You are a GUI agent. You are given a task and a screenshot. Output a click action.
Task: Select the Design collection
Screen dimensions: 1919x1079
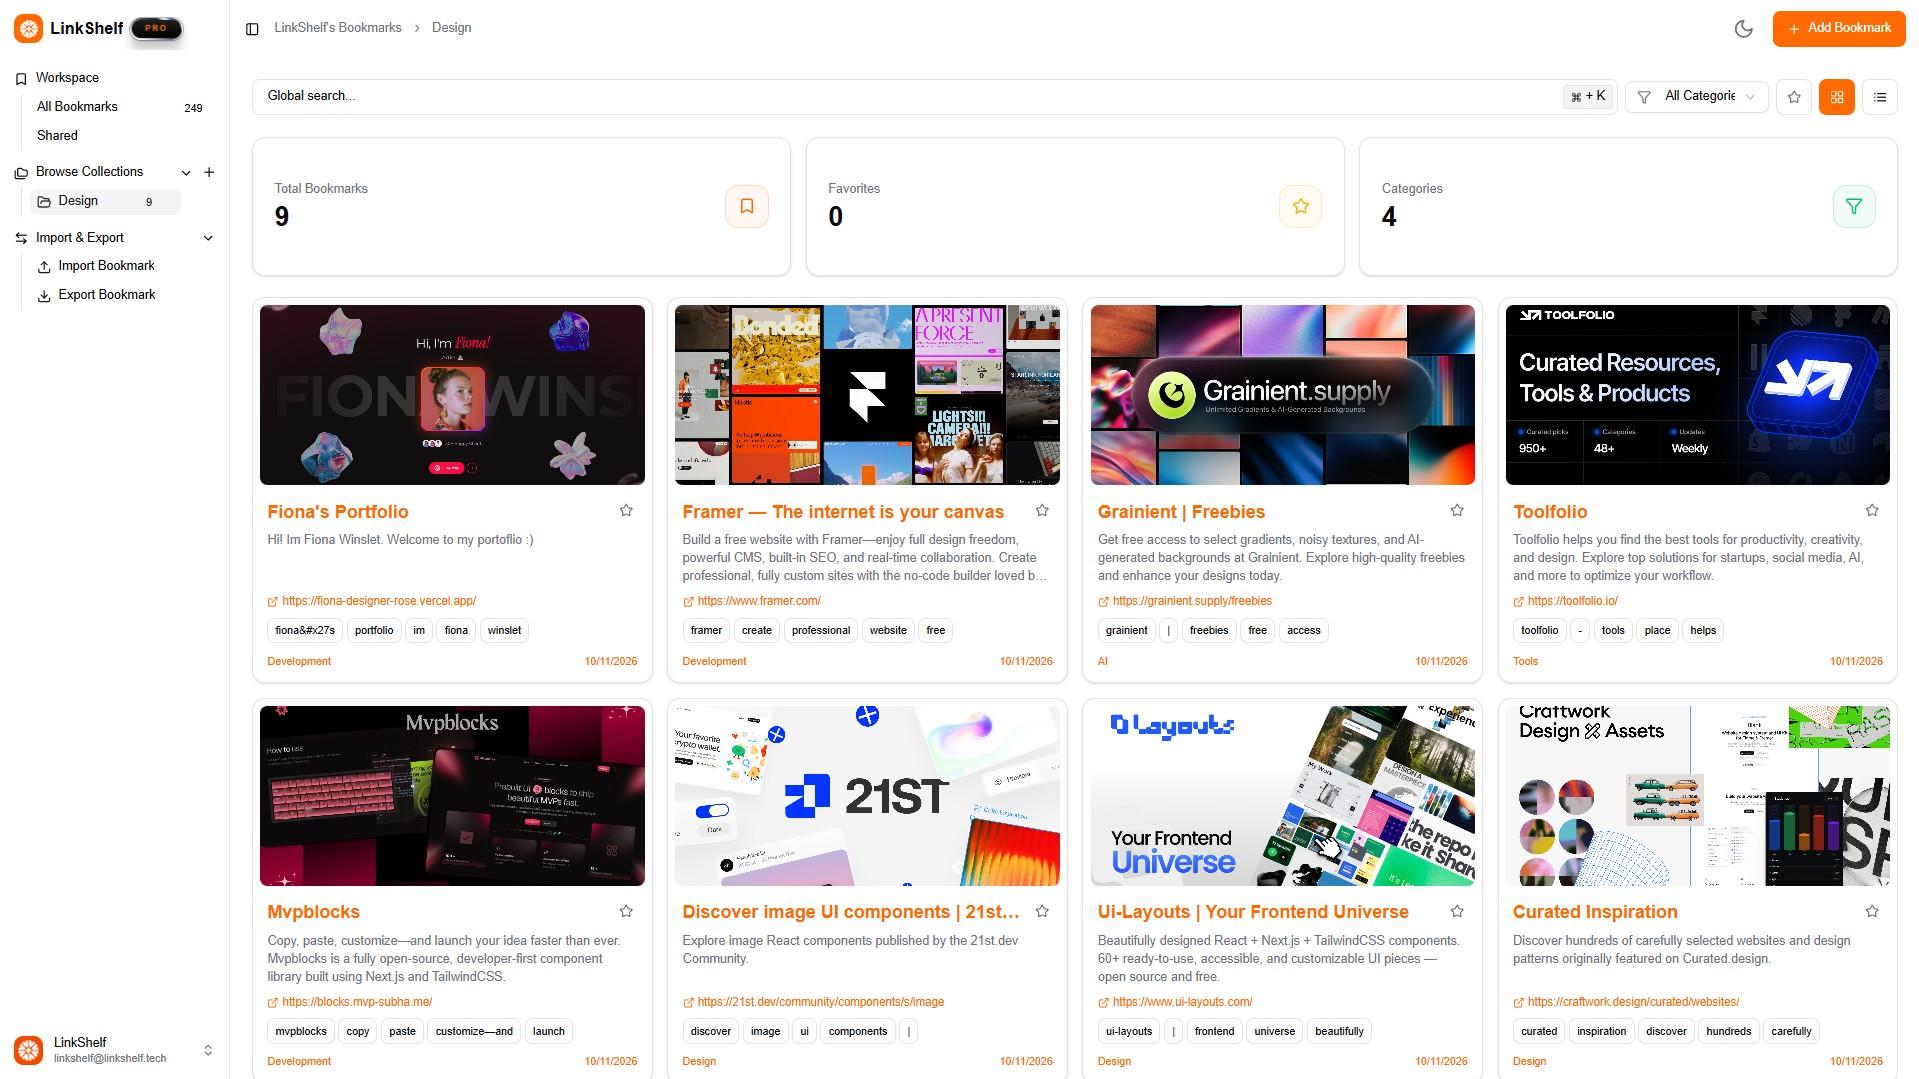[105, 201]
